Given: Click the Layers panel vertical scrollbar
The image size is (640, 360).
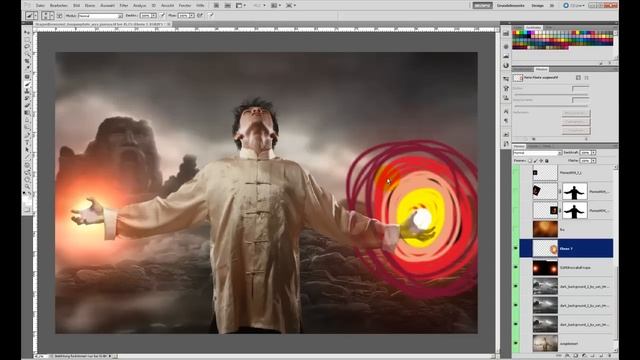Looking at the screenshot, I should 616,258.
